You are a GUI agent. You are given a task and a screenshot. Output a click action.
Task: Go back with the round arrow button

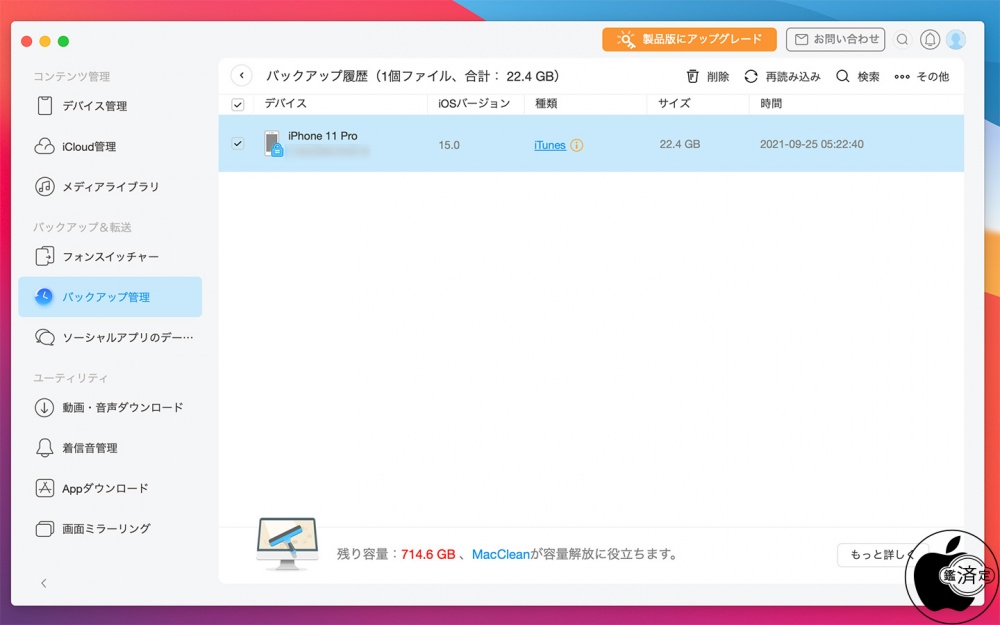[241, 76]
